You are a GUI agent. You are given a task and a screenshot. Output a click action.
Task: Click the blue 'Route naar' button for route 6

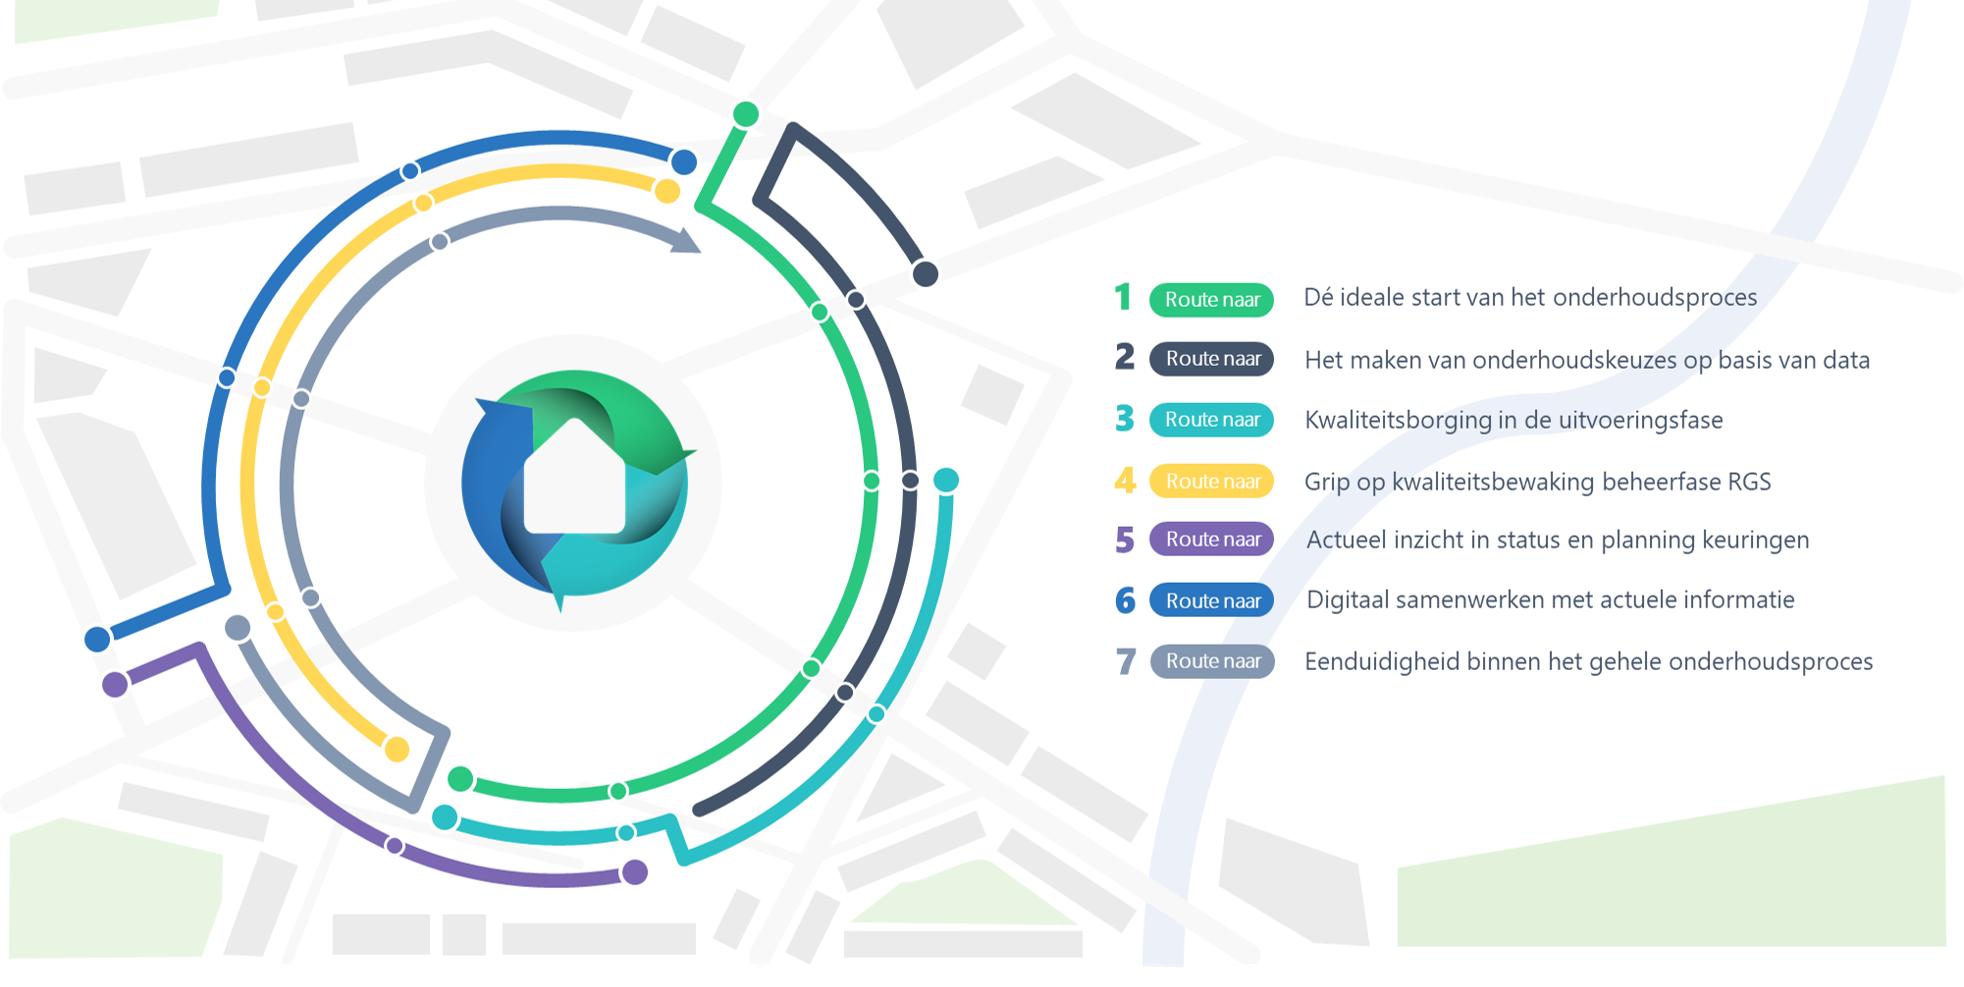pos(1211,601)
